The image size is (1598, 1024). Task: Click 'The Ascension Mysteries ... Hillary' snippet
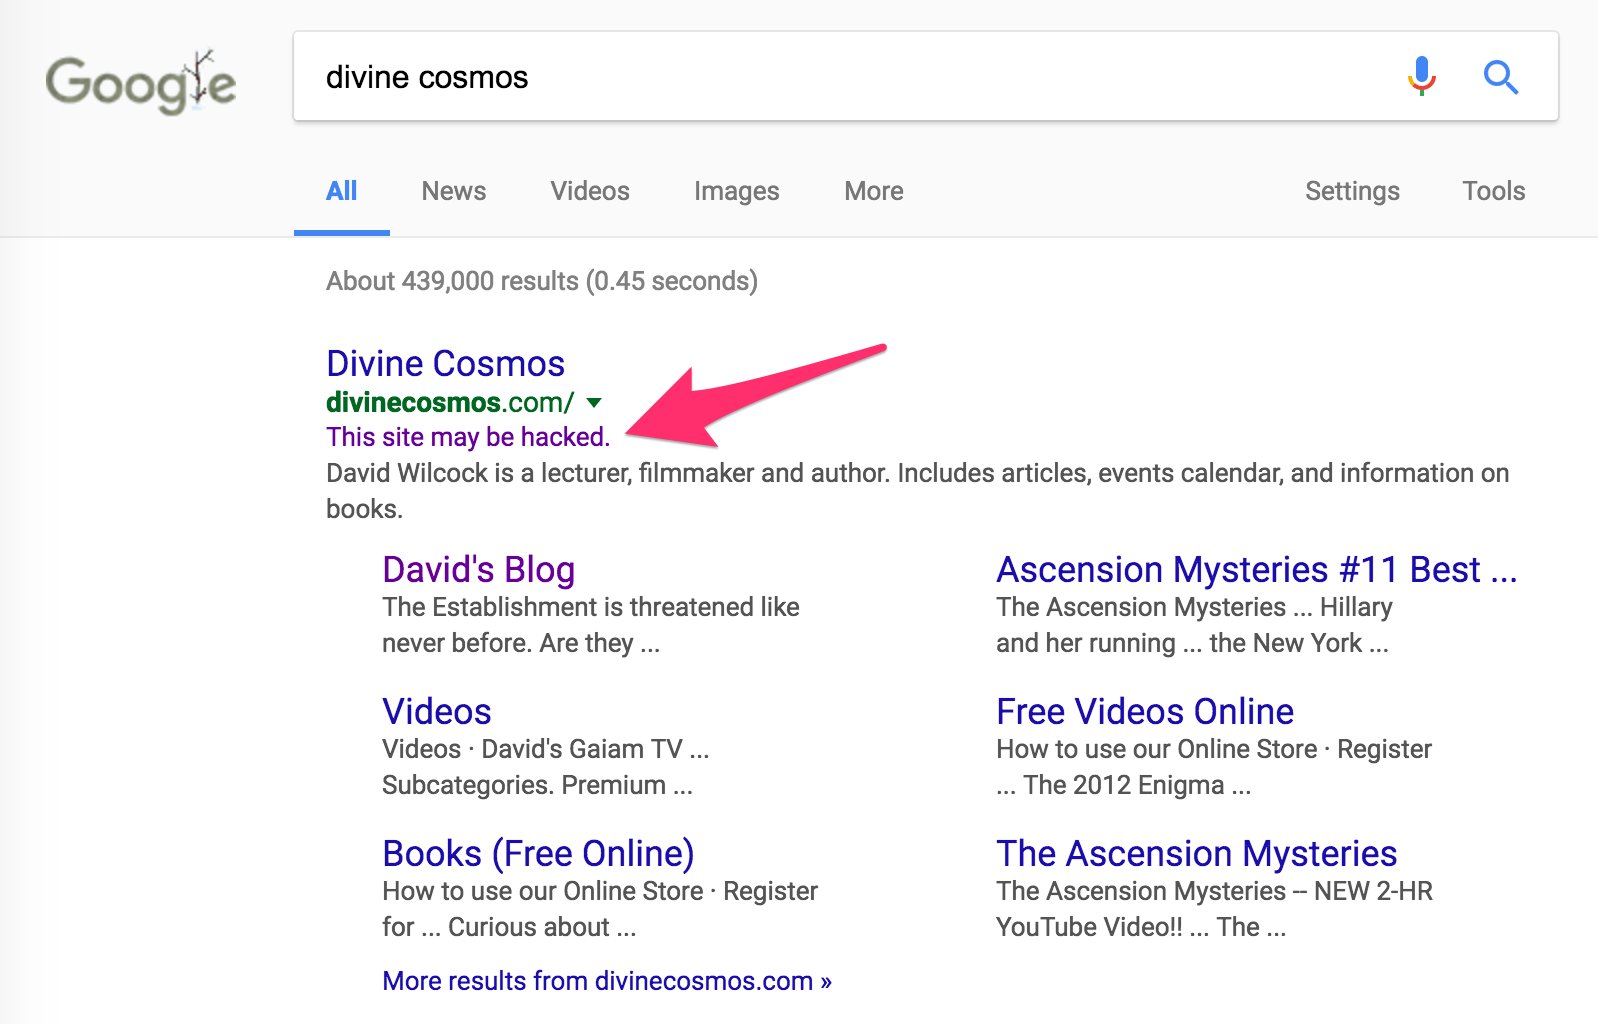[1194, 607]
